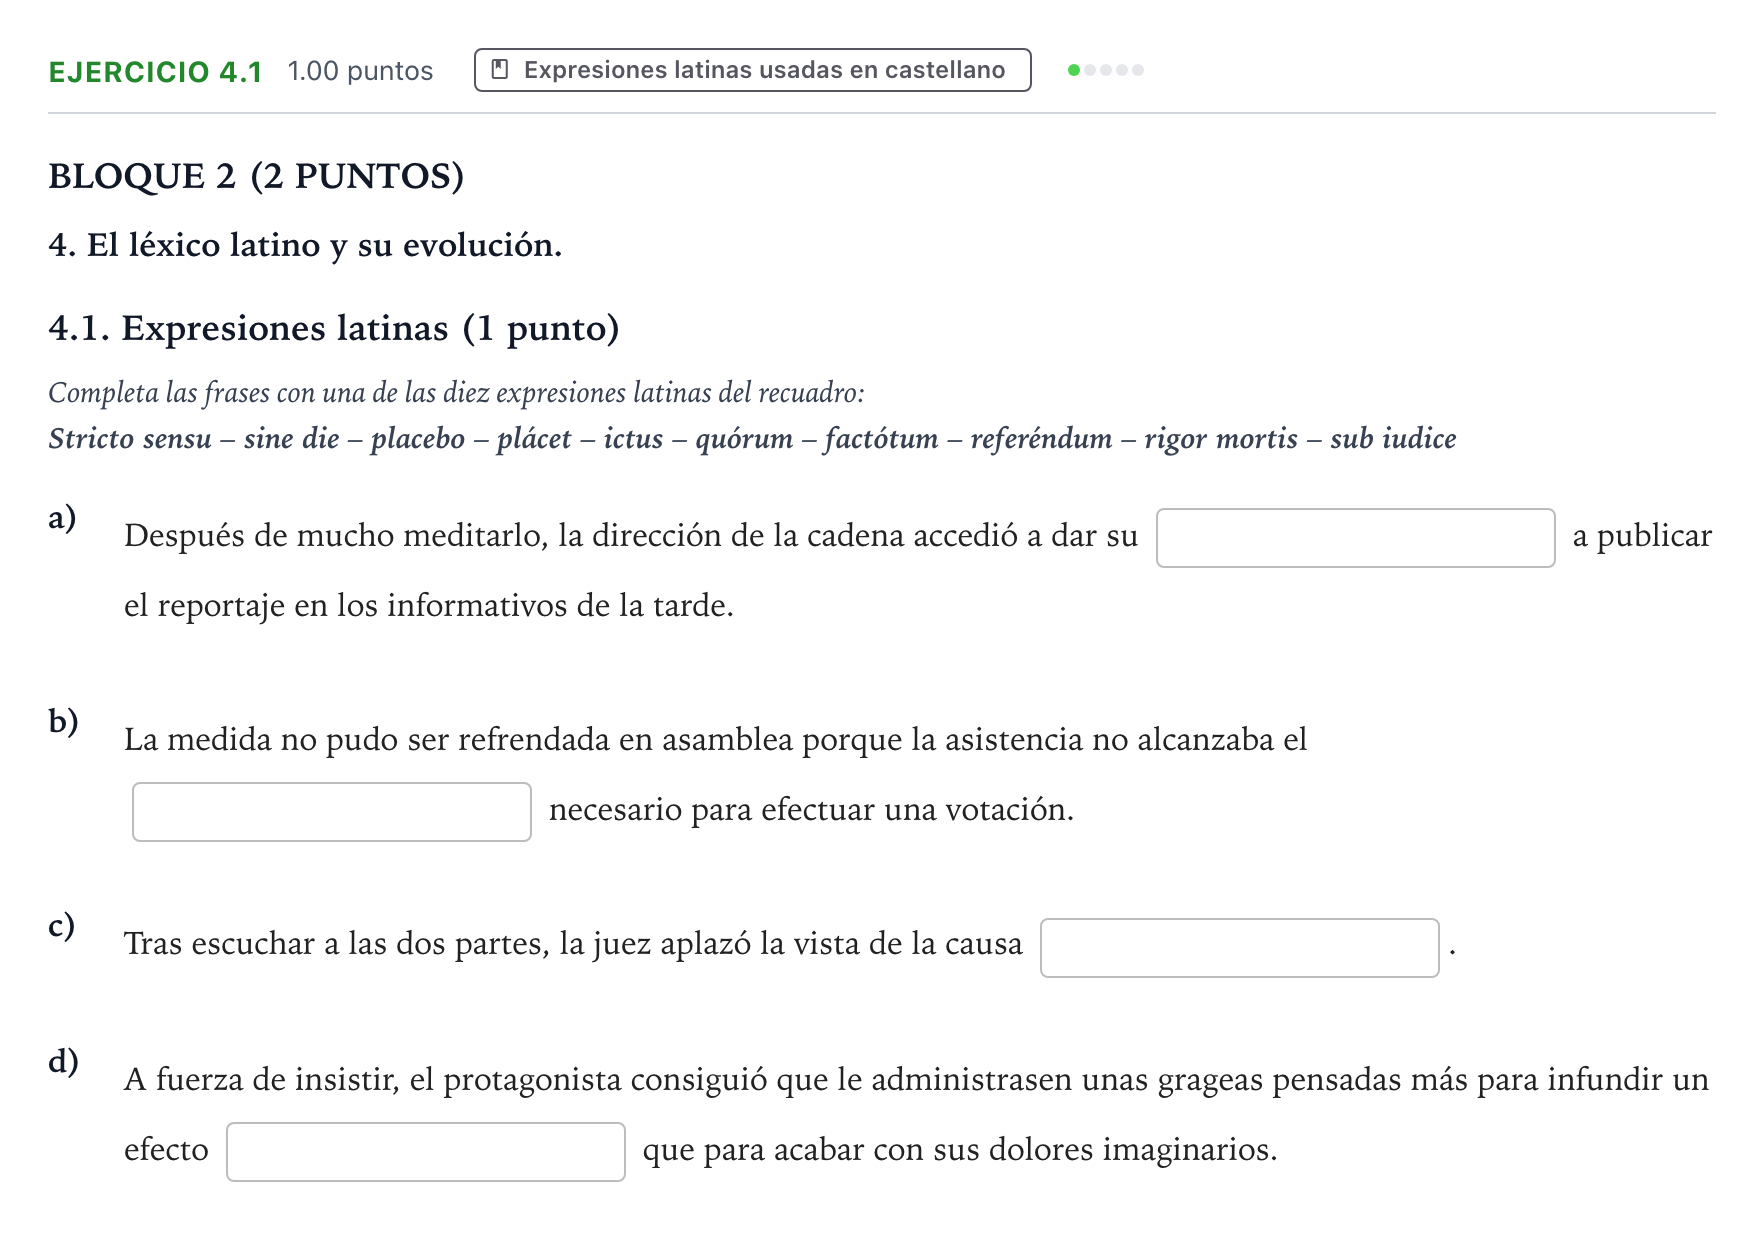The height and width of the screenshot is (1256, 1764).
Task: Click the expression 'sub iudice' in the list
Action: click(x=1393, y=439)
